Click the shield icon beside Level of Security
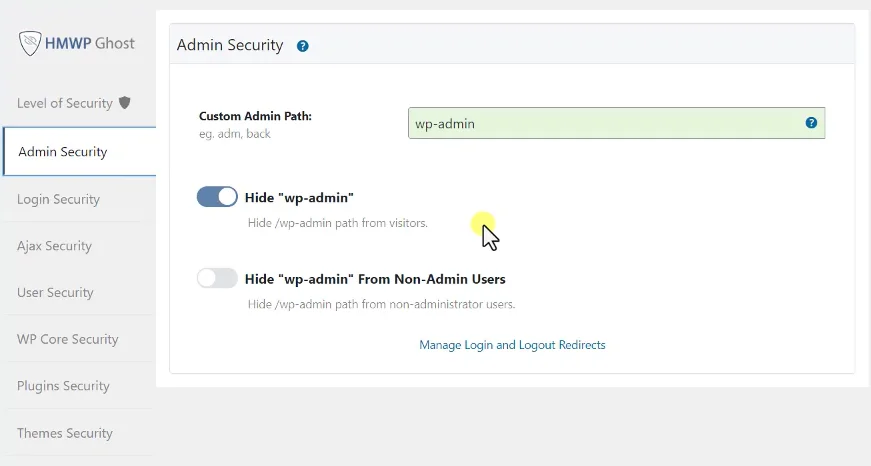 (125, 102)
